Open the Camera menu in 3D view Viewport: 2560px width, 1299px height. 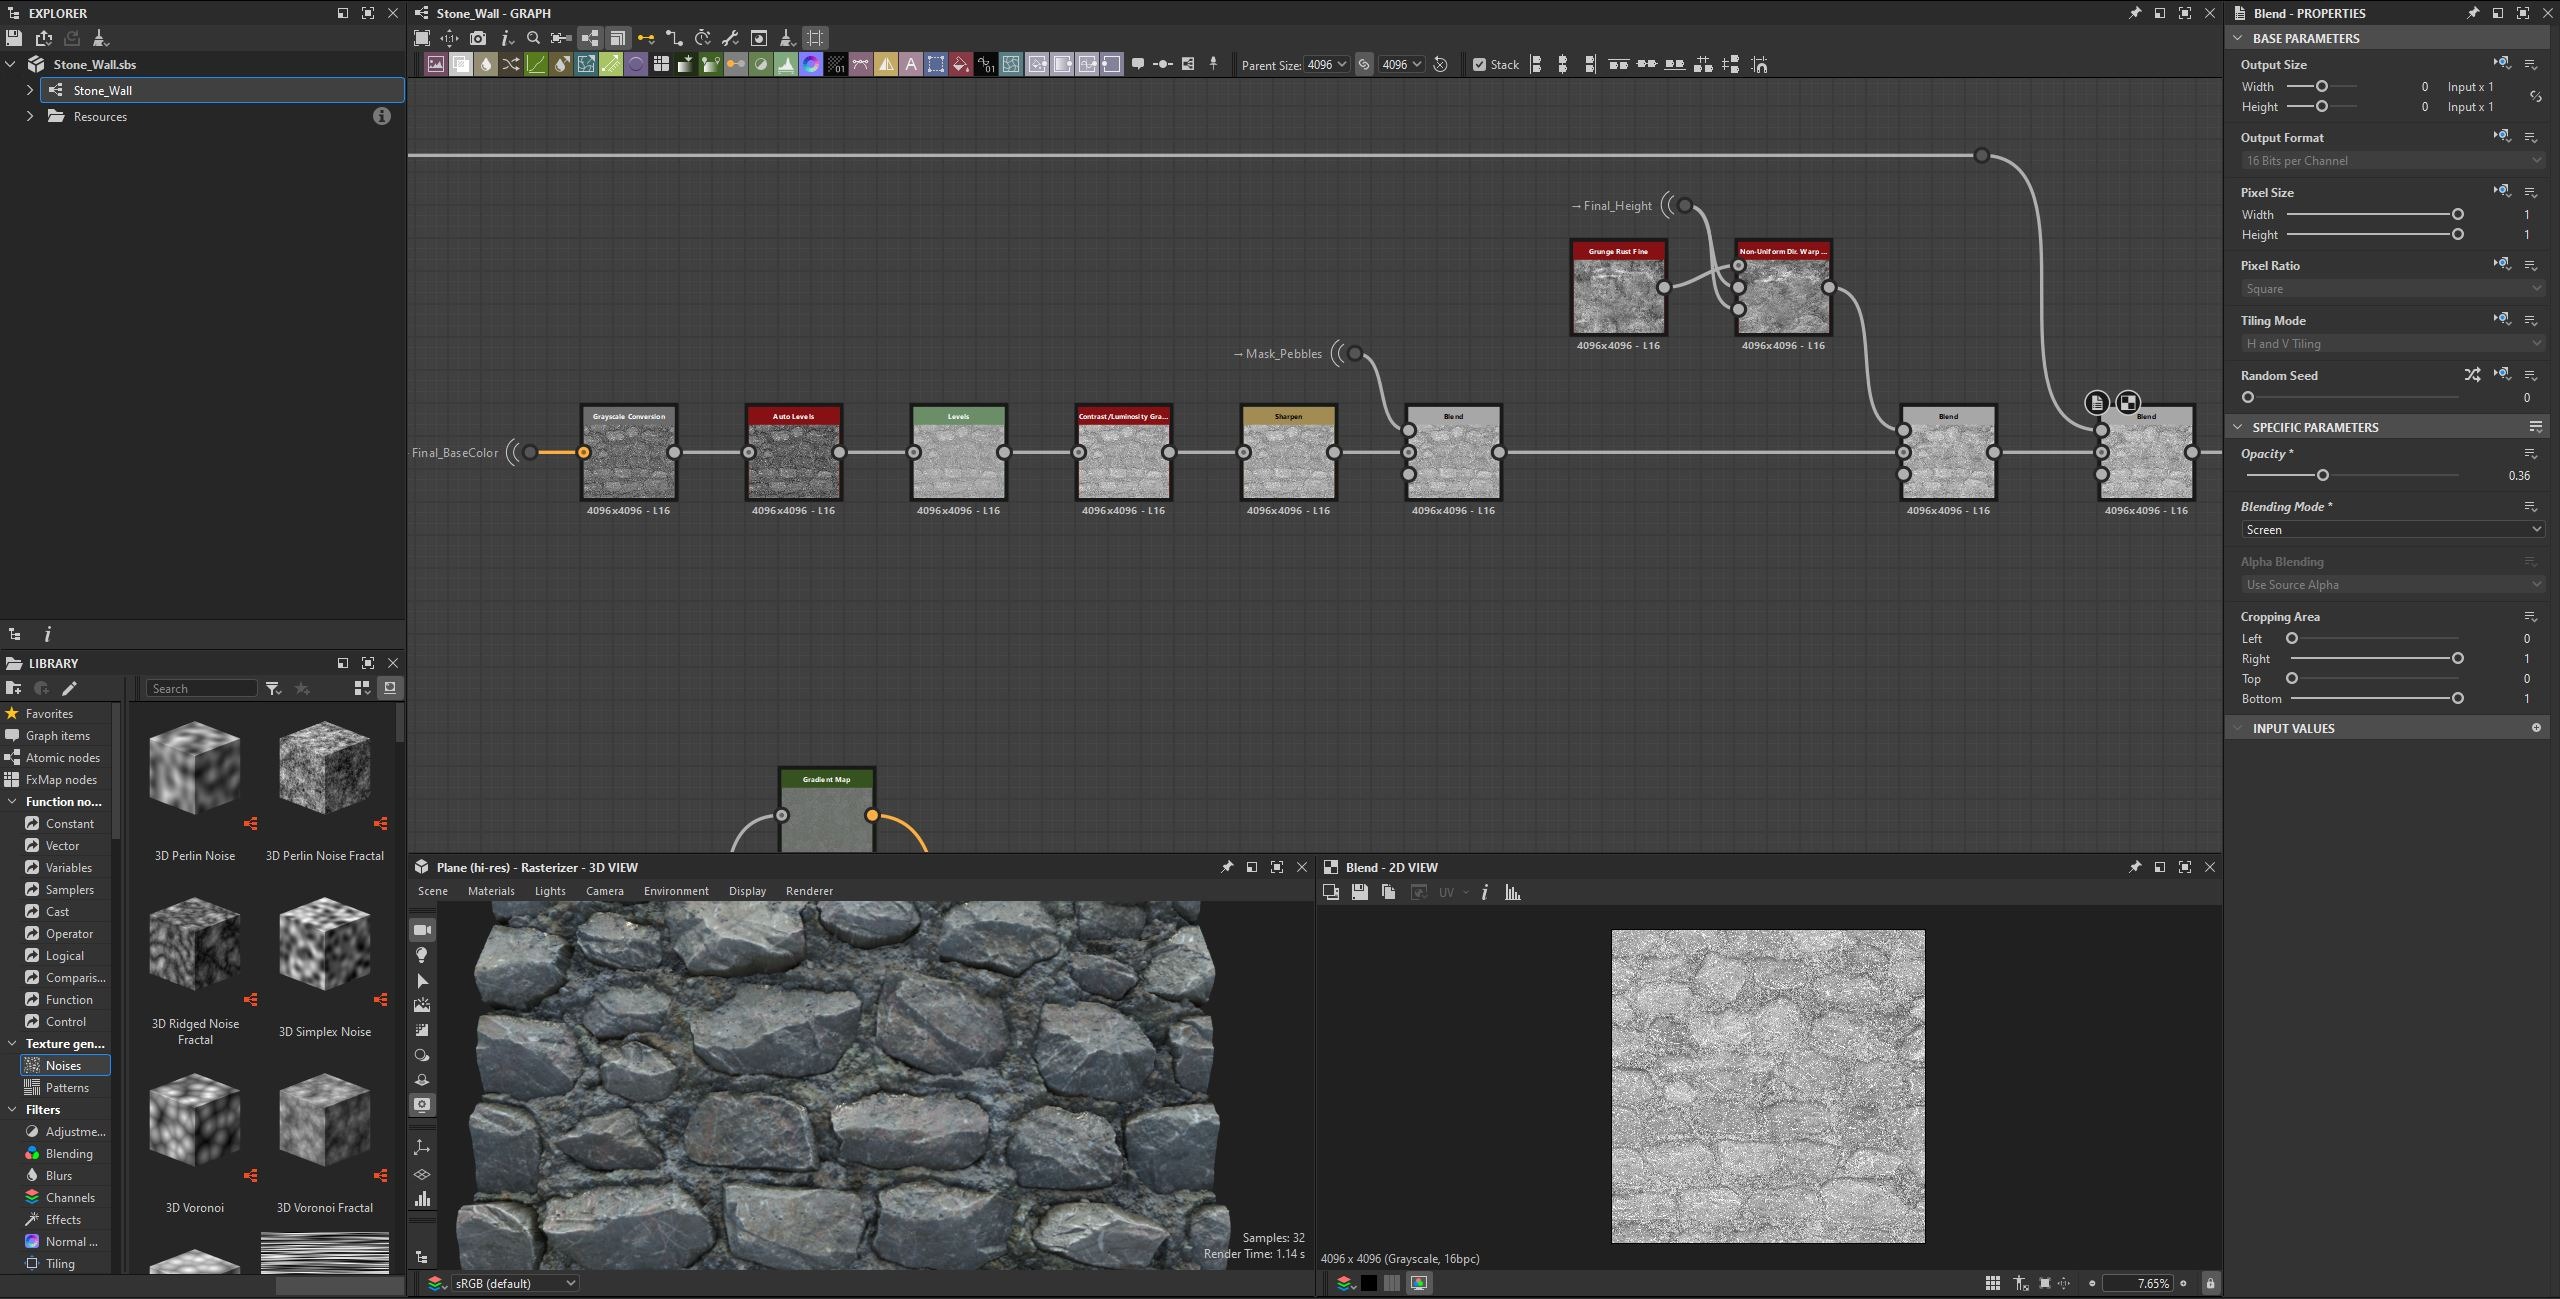[604, 891]
